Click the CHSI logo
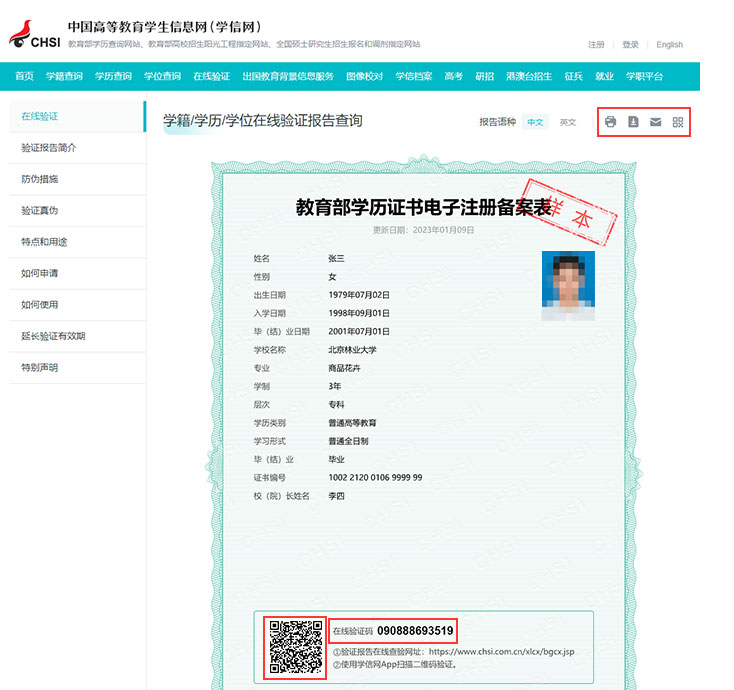This screenshot has height=690, width=734. [x=35, y=34]
